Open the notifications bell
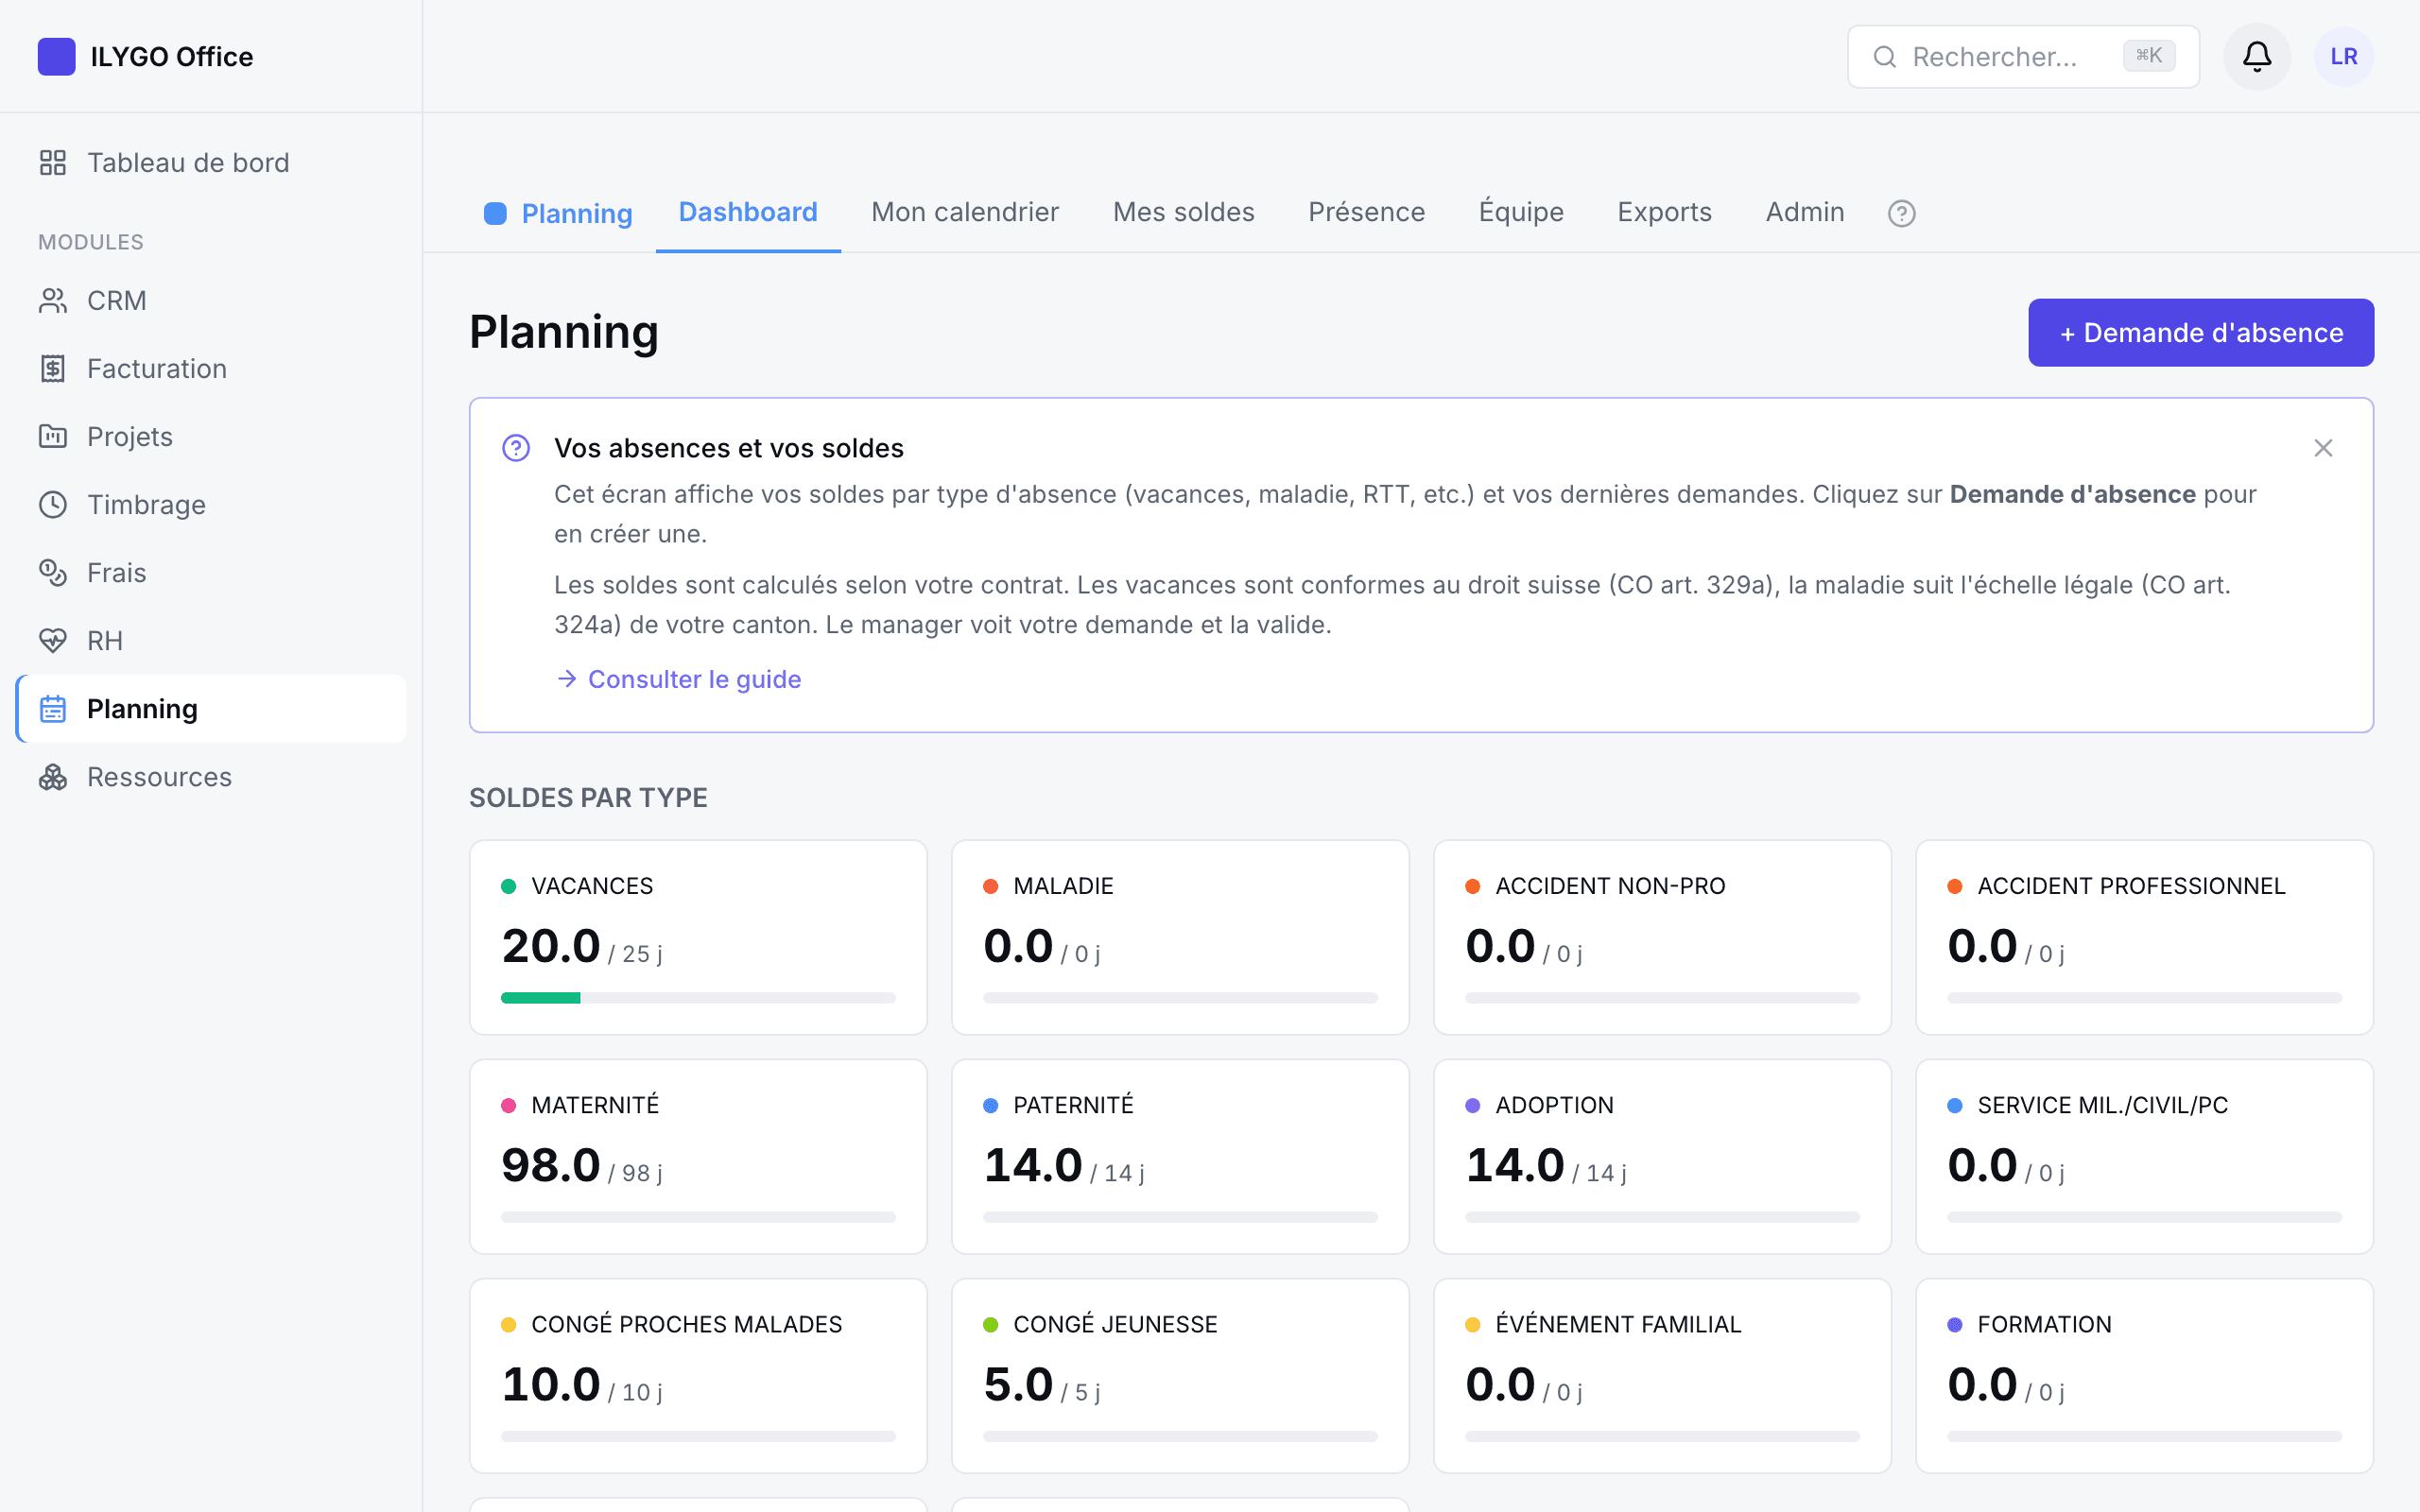This screenshot has width=2420, height=1512. (x=2256, y=56)
